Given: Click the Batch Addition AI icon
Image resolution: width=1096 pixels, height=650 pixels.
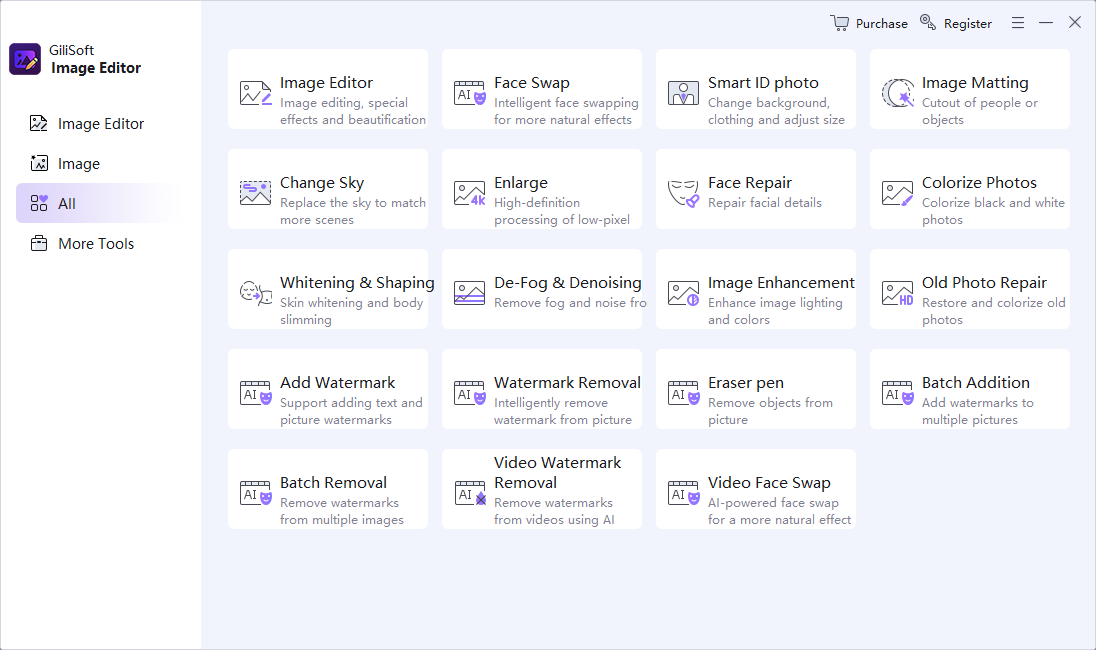Looking at the screenshot, I should 897,393.
